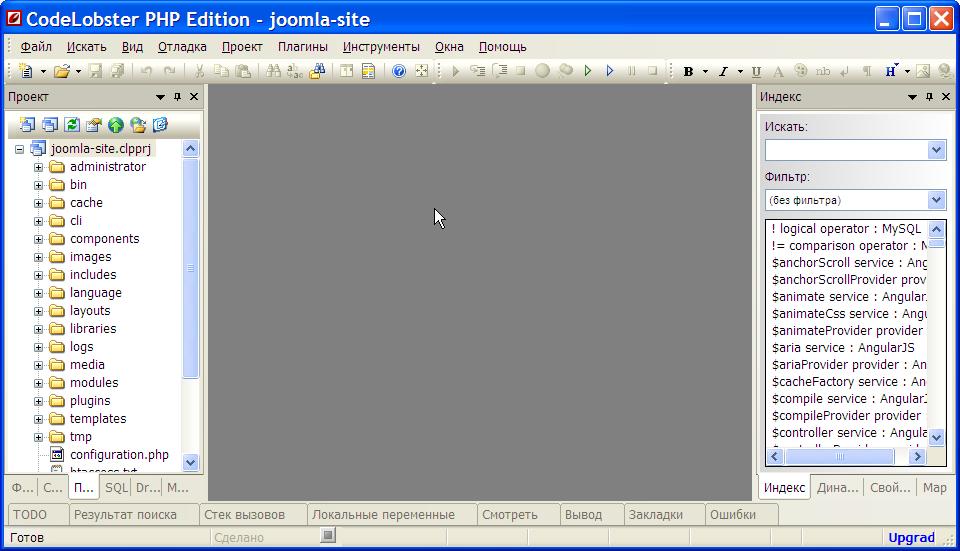The width and height of the screenshot is (960, 551).
Task: Expand the components folder
Action: 38,239
